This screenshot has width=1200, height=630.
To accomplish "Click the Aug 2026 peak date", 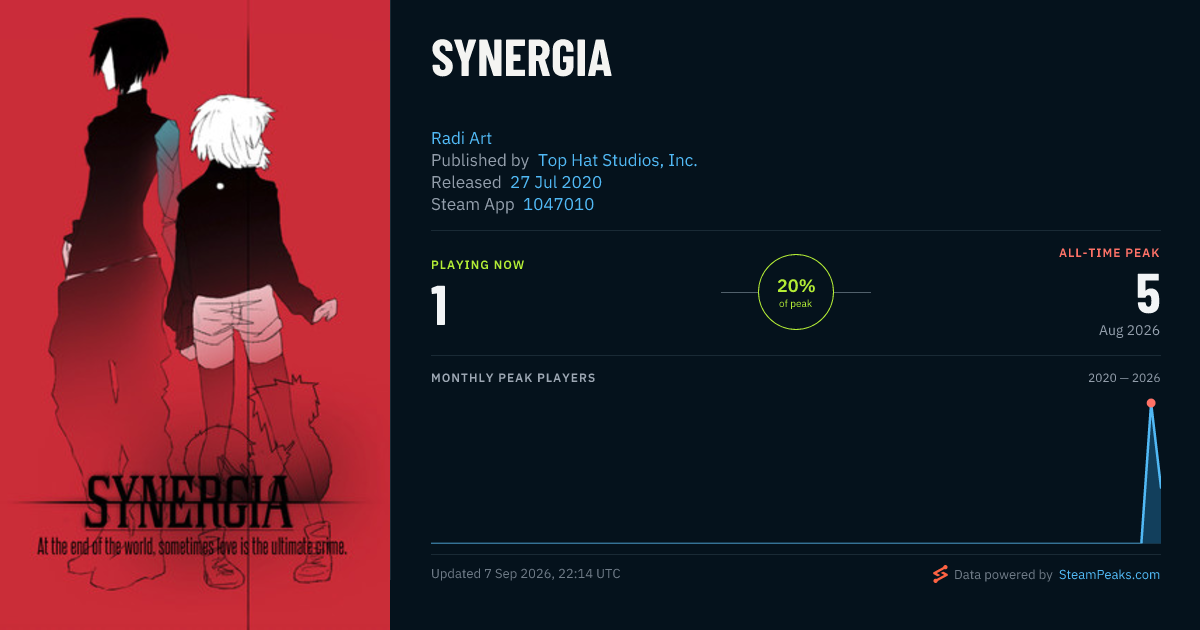I will point(1129,330).
